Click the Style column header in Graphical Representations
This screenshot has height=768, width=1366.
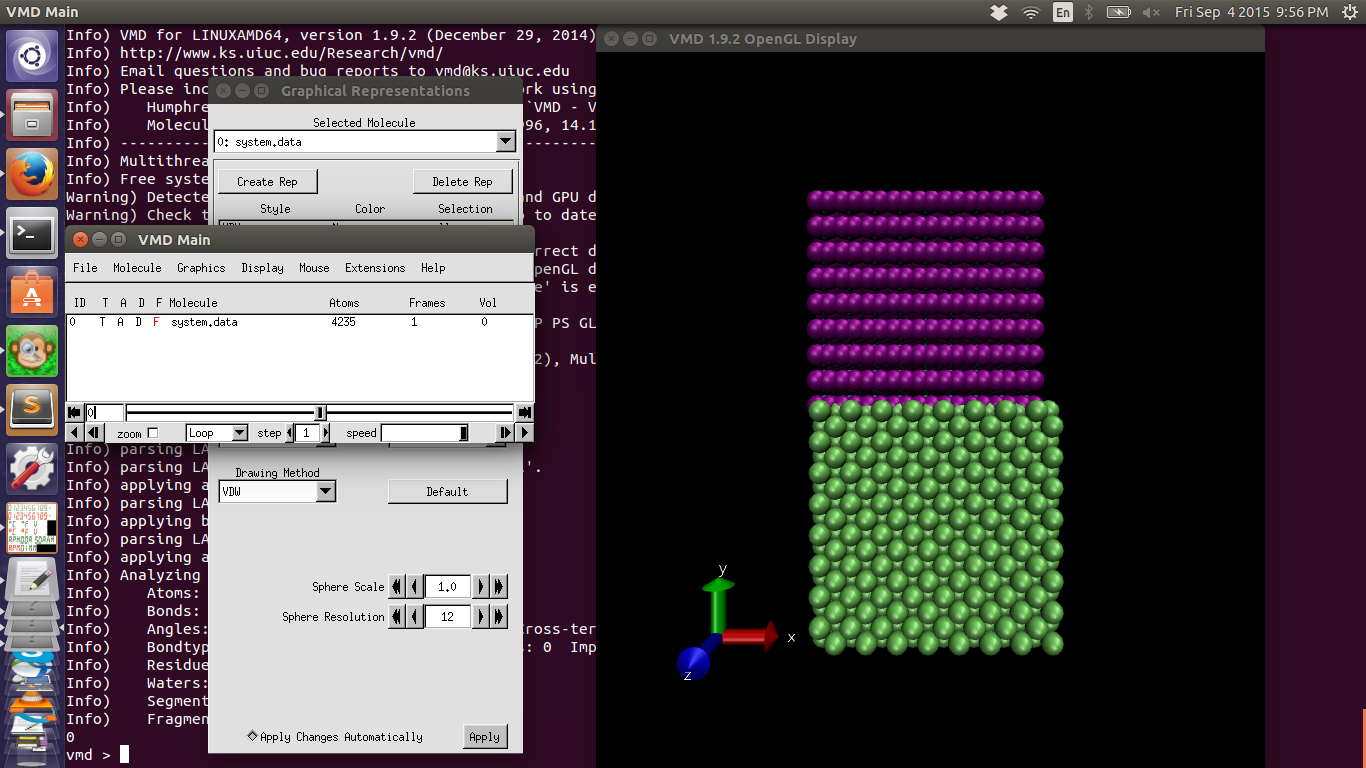tap(275, 209)
